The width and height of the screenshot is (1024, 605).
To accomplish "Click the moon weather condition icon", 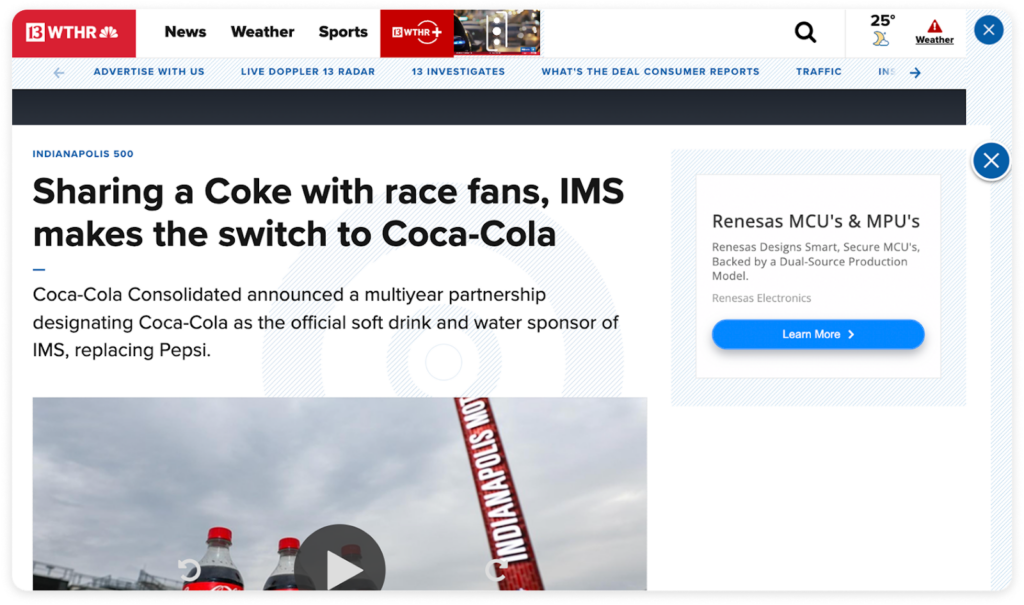I will pos(882,40).
